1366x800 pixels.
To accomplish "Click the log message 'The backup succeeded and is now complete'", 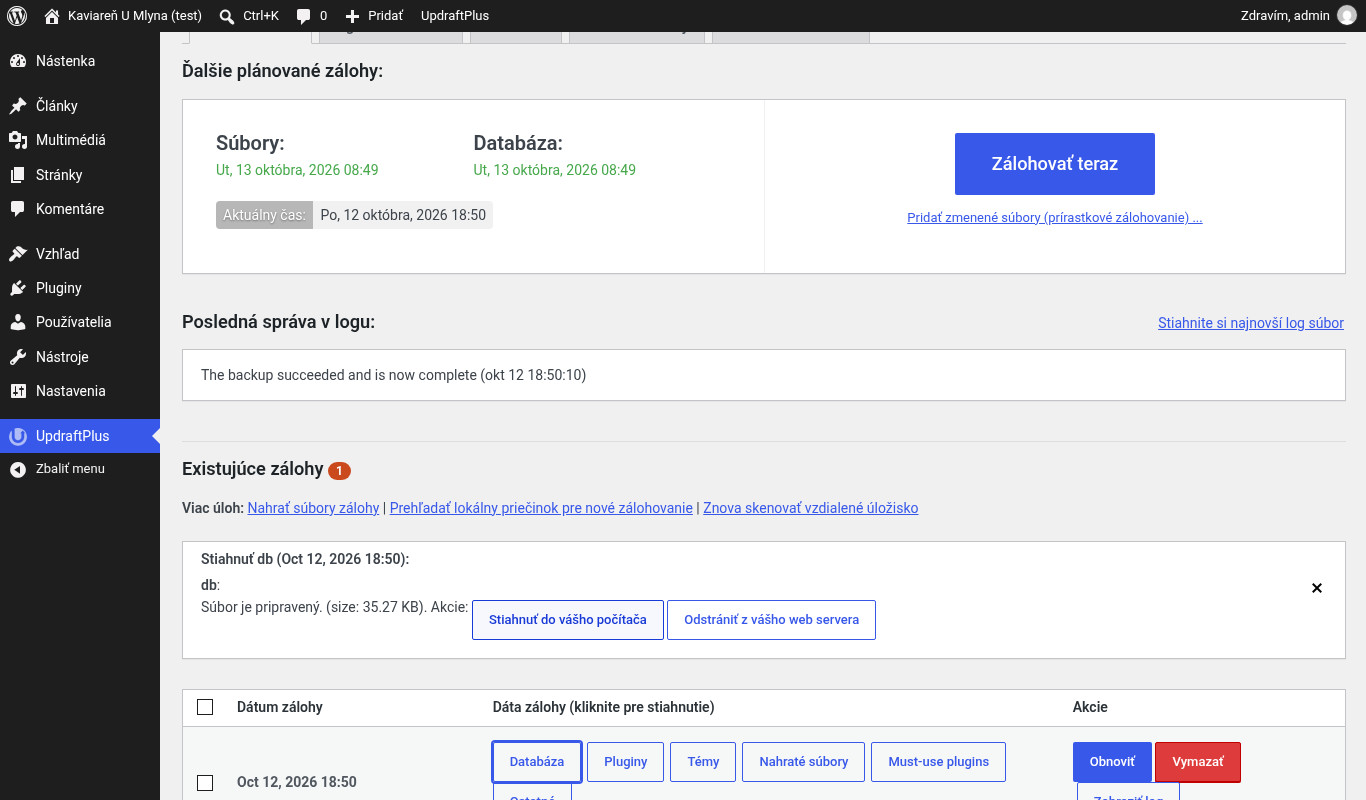I will tap(394, 375).
